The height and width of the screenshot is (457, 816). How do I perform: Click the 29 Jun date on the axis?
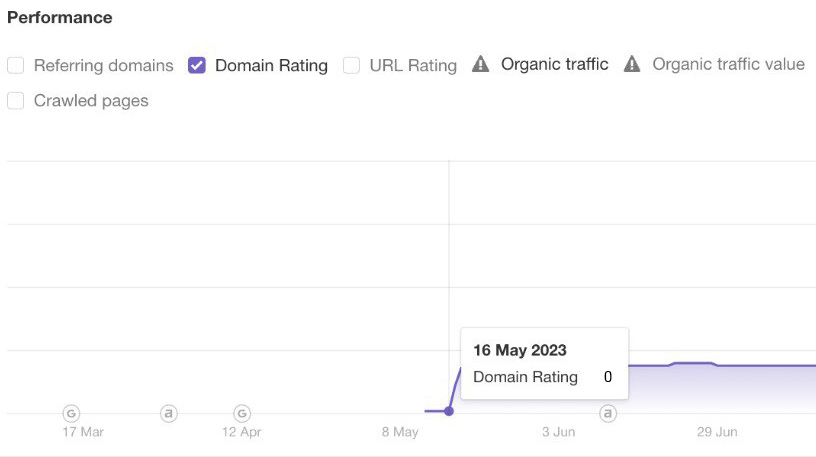(x=717, y=432)
